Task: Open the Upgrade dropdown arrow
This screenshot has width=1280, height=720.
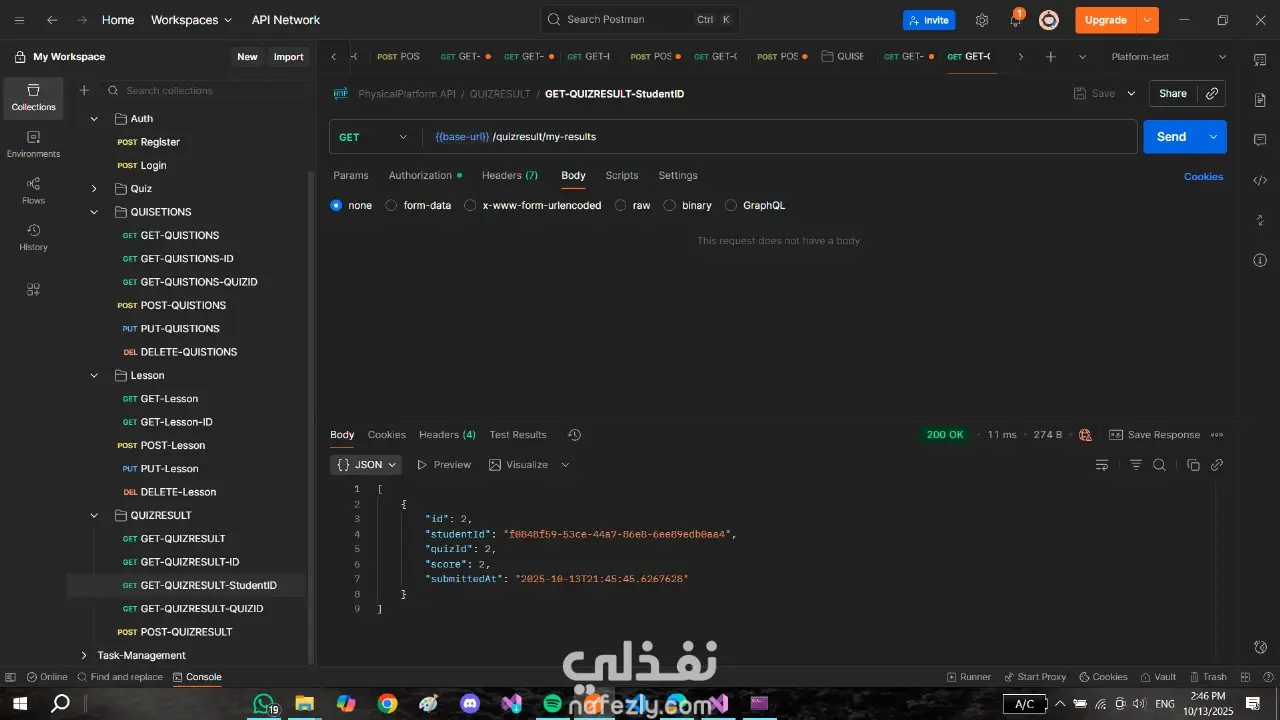Action: pyautogui.click(x=1148, y=20)
